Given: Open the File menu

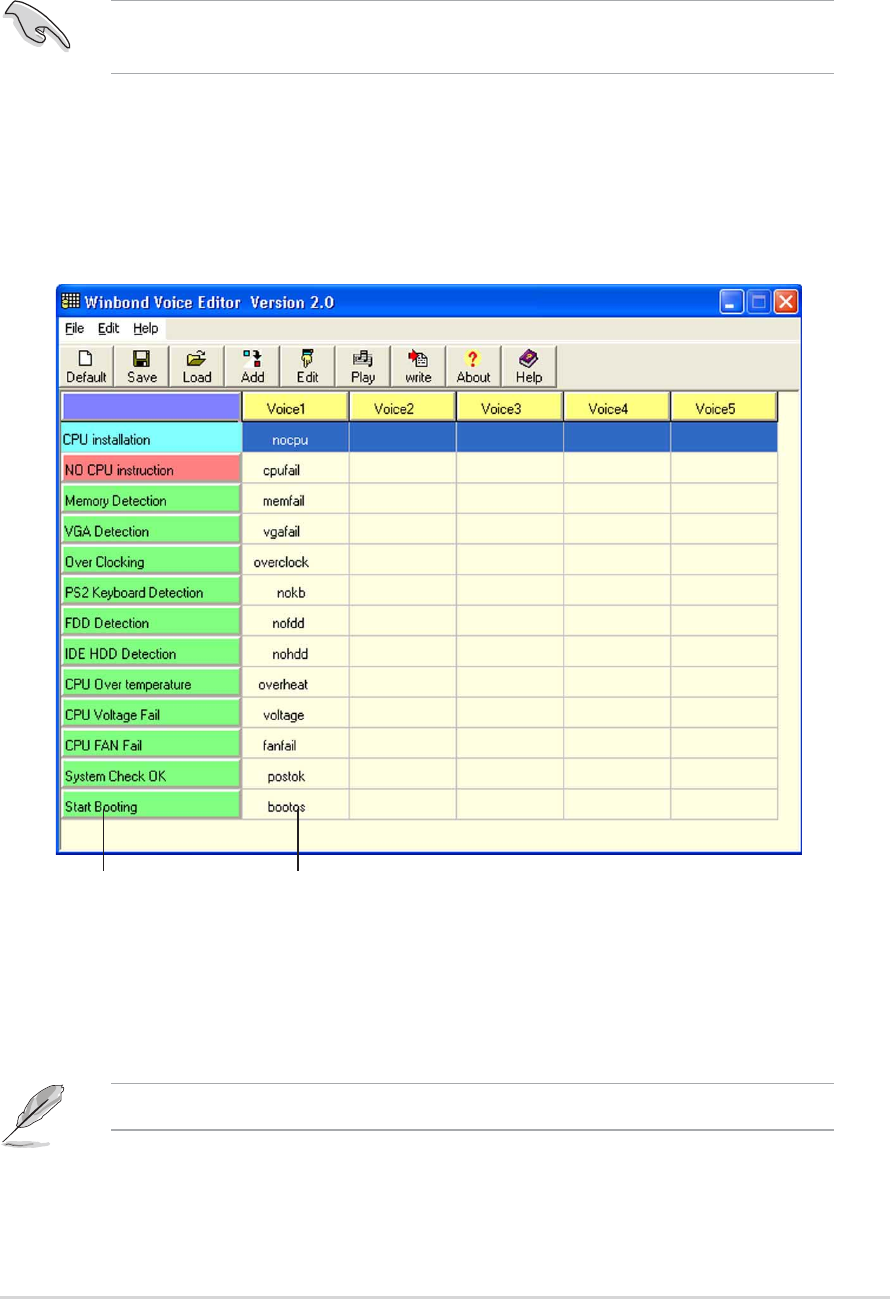Looking at the screenshot, I should coord(75,328).
